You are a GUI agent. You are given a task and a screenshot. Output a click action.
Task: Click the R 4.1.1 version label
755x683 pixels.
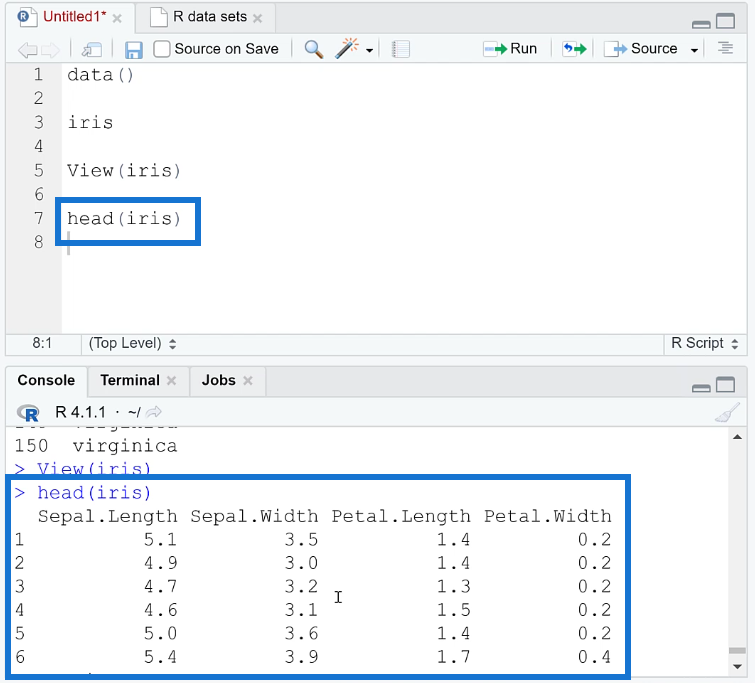point(80,413)
